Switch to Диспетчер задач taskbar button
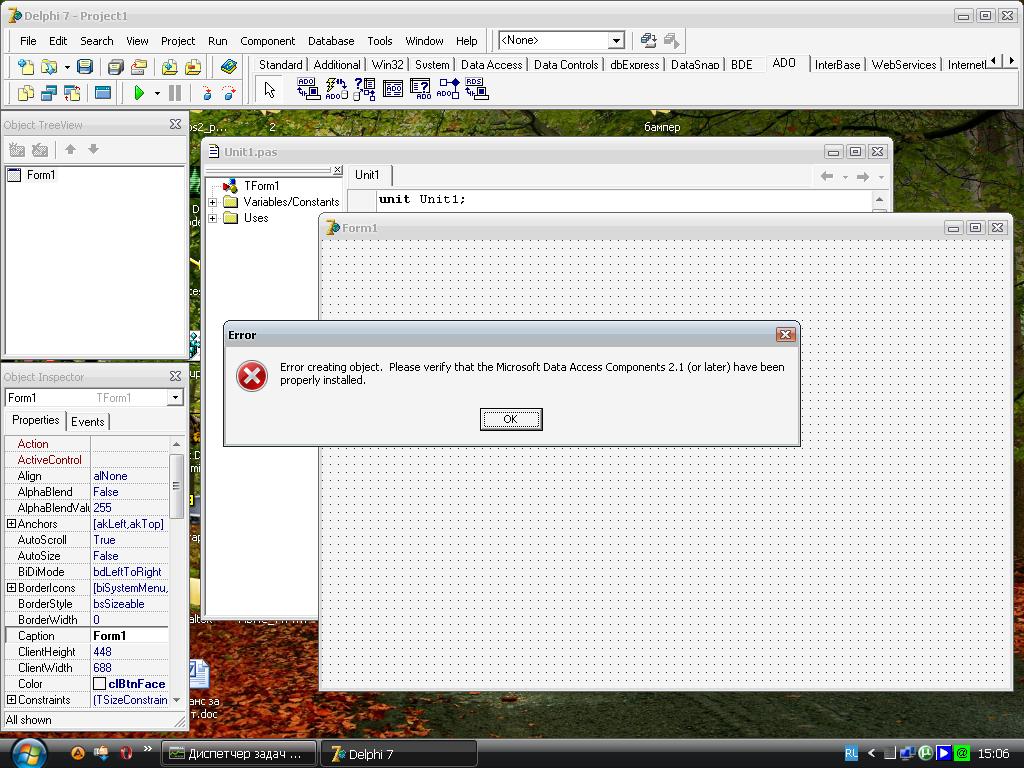This screenshot has height=768, width=1024. pyautogui.click(x=238, y=754)
